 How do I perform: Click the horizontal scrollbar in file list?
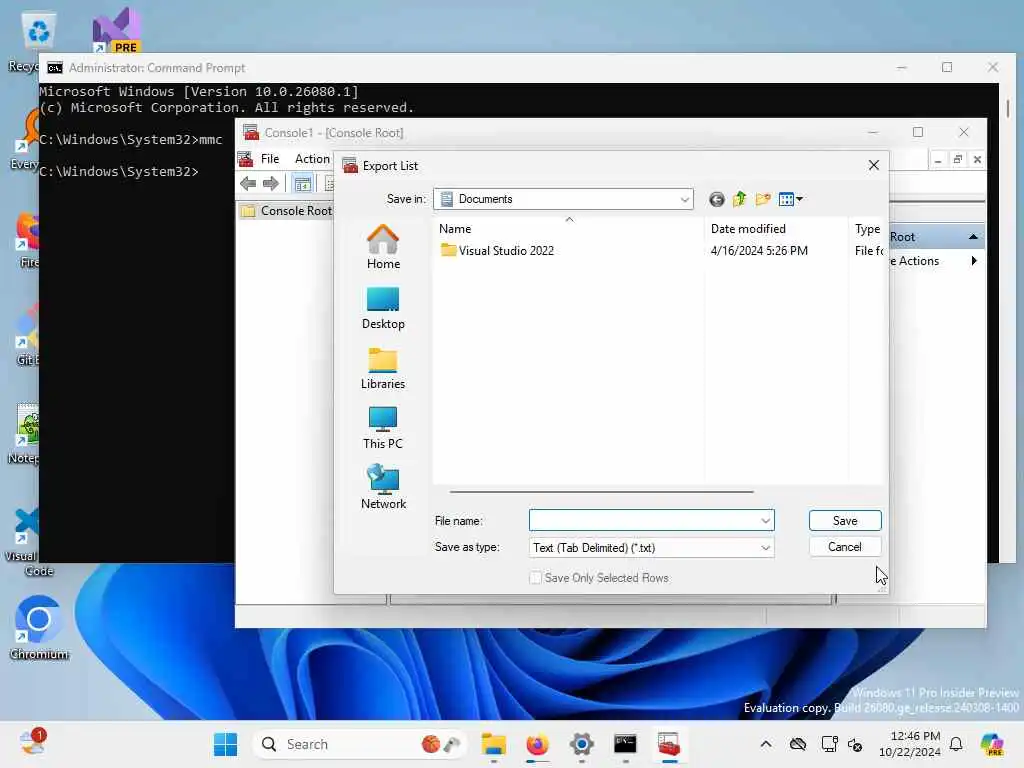tap(601, 492)
